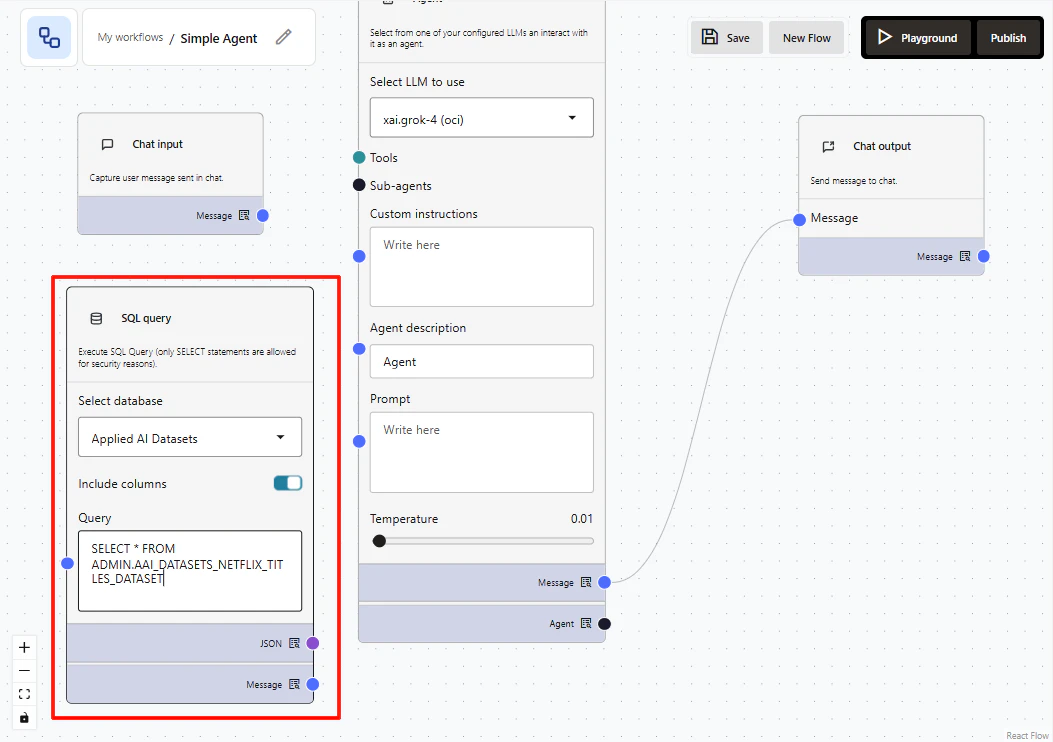The width and height of the screenshot is (1053, 742).
Task: Select the Chat input node title
Action: pyautogui.click(x=157, y=144)
